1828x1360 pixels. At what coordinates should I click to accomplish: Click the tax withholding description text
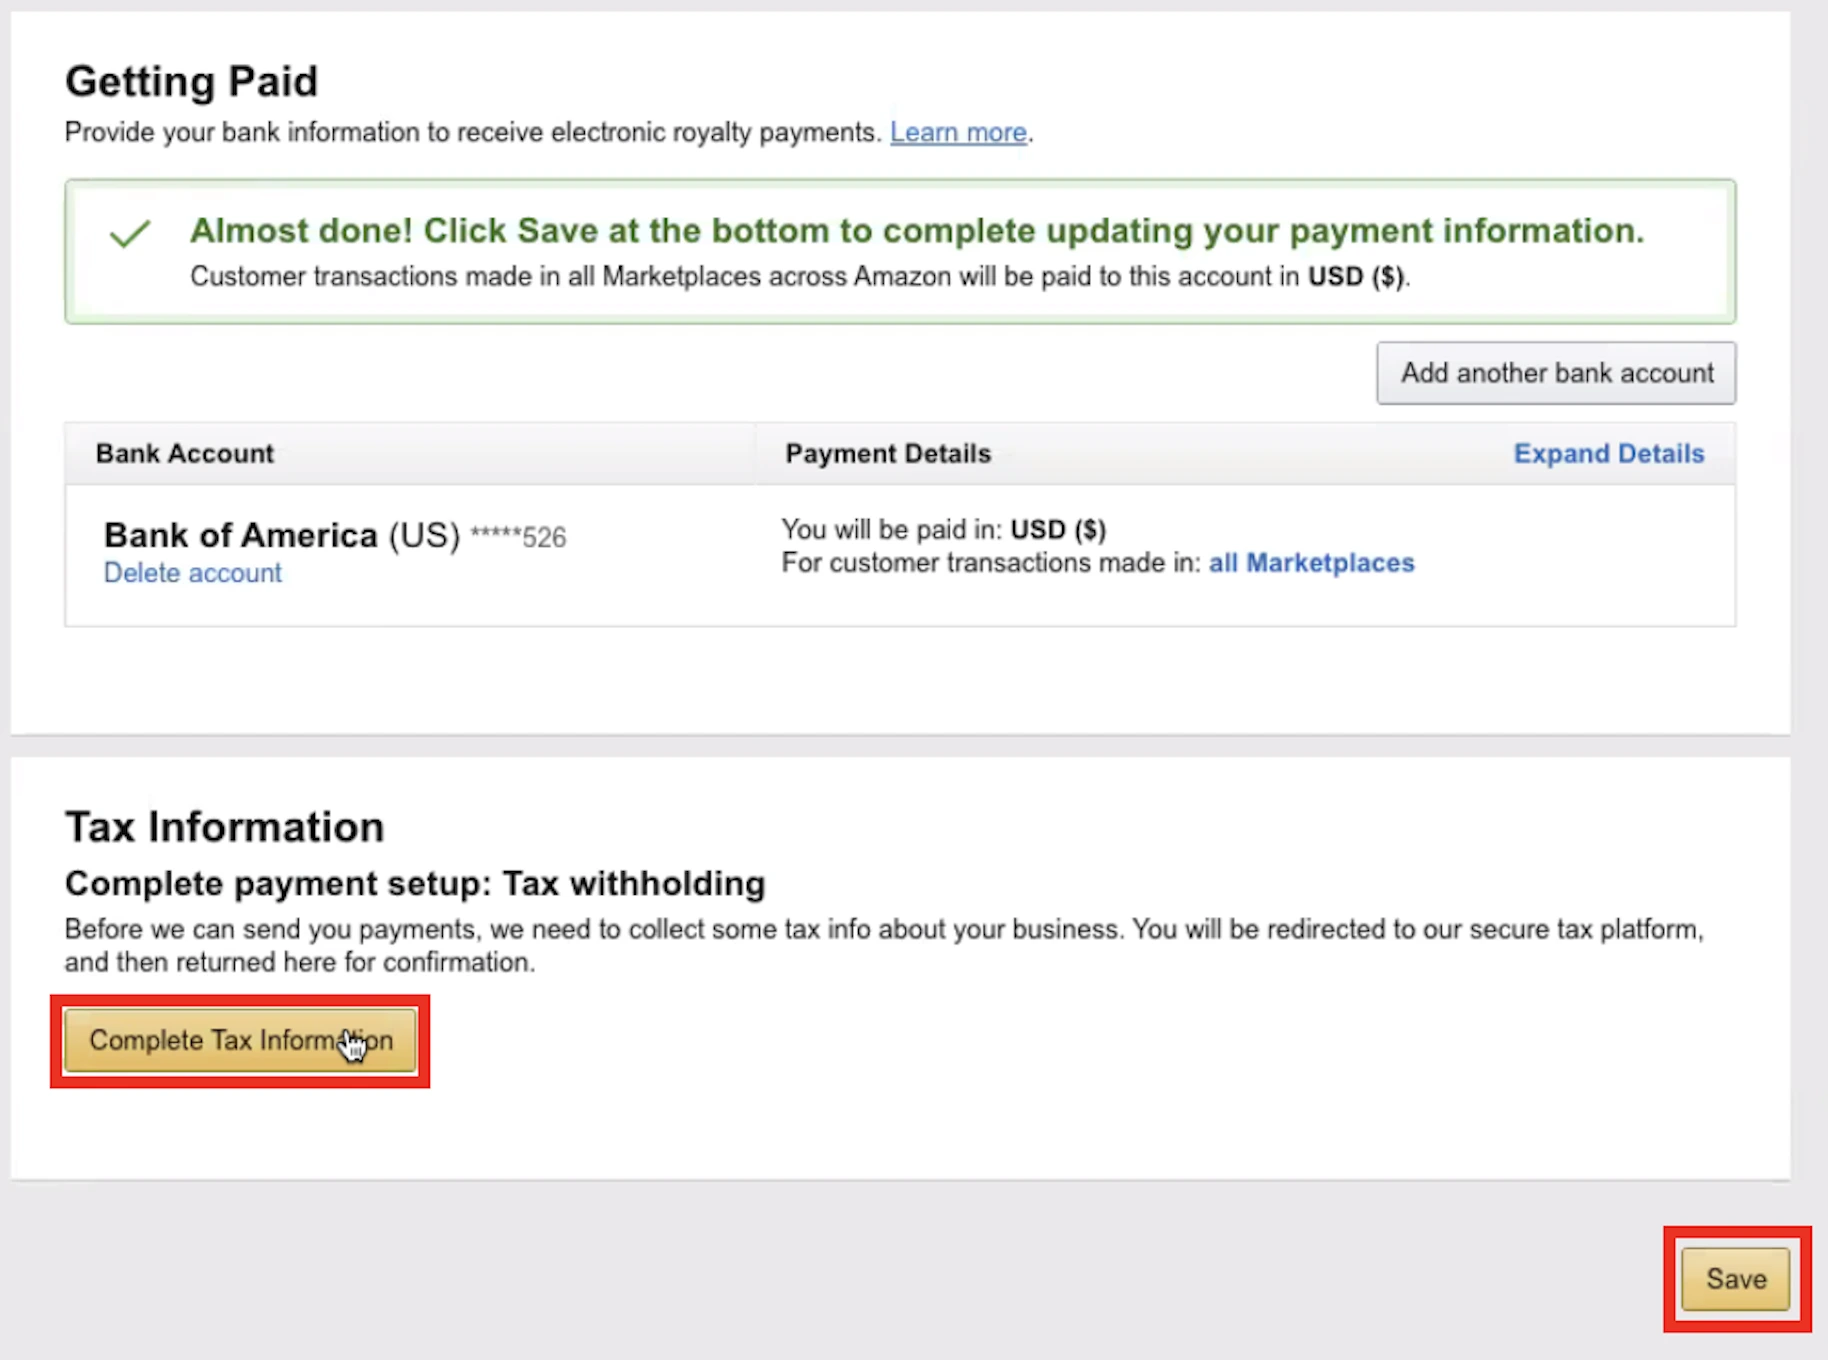(x=880, y=945)
